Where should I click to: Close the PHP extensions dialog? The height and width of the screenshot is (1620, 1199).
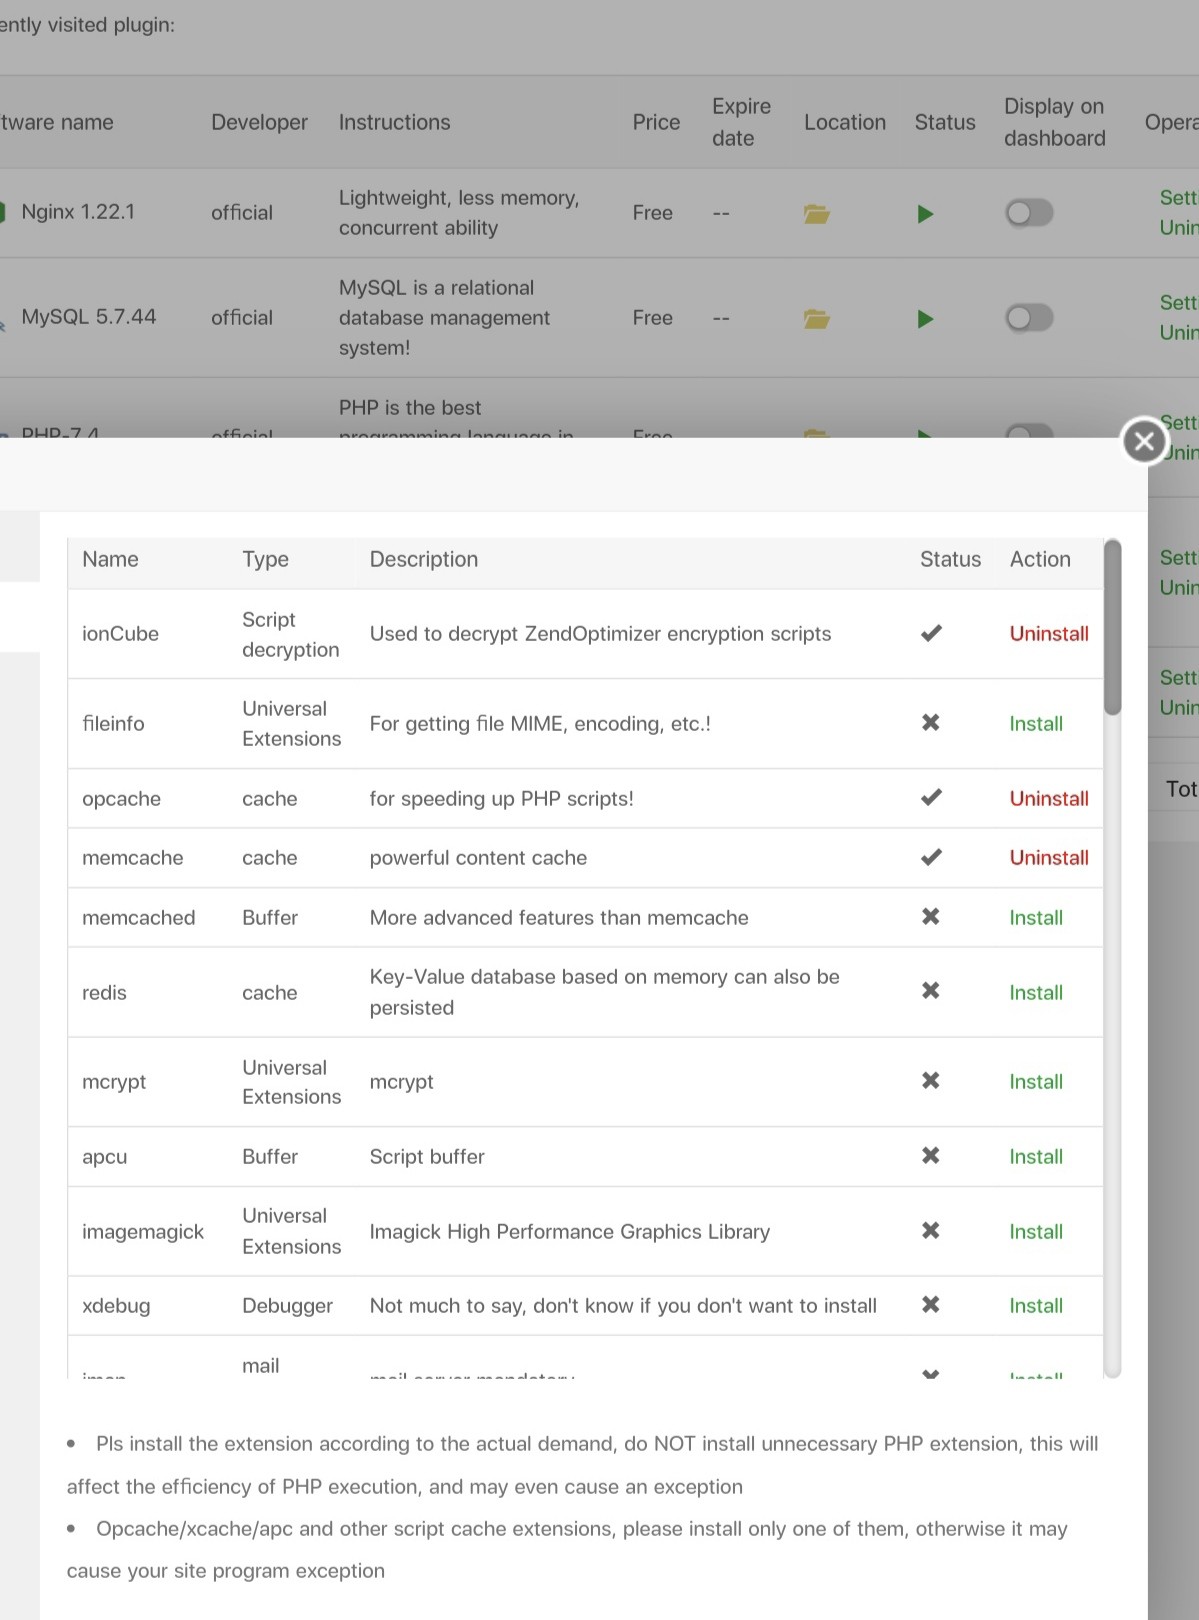tap(1145, 441)
